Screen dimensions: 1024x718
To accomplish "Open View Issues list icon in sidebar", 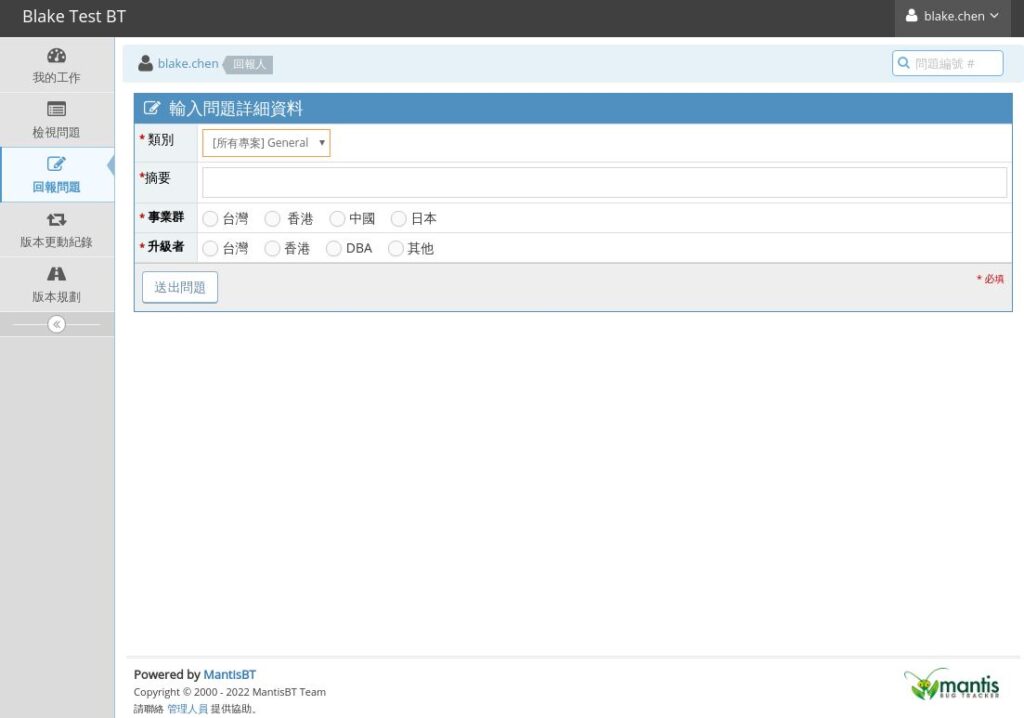I will point(56,110).
